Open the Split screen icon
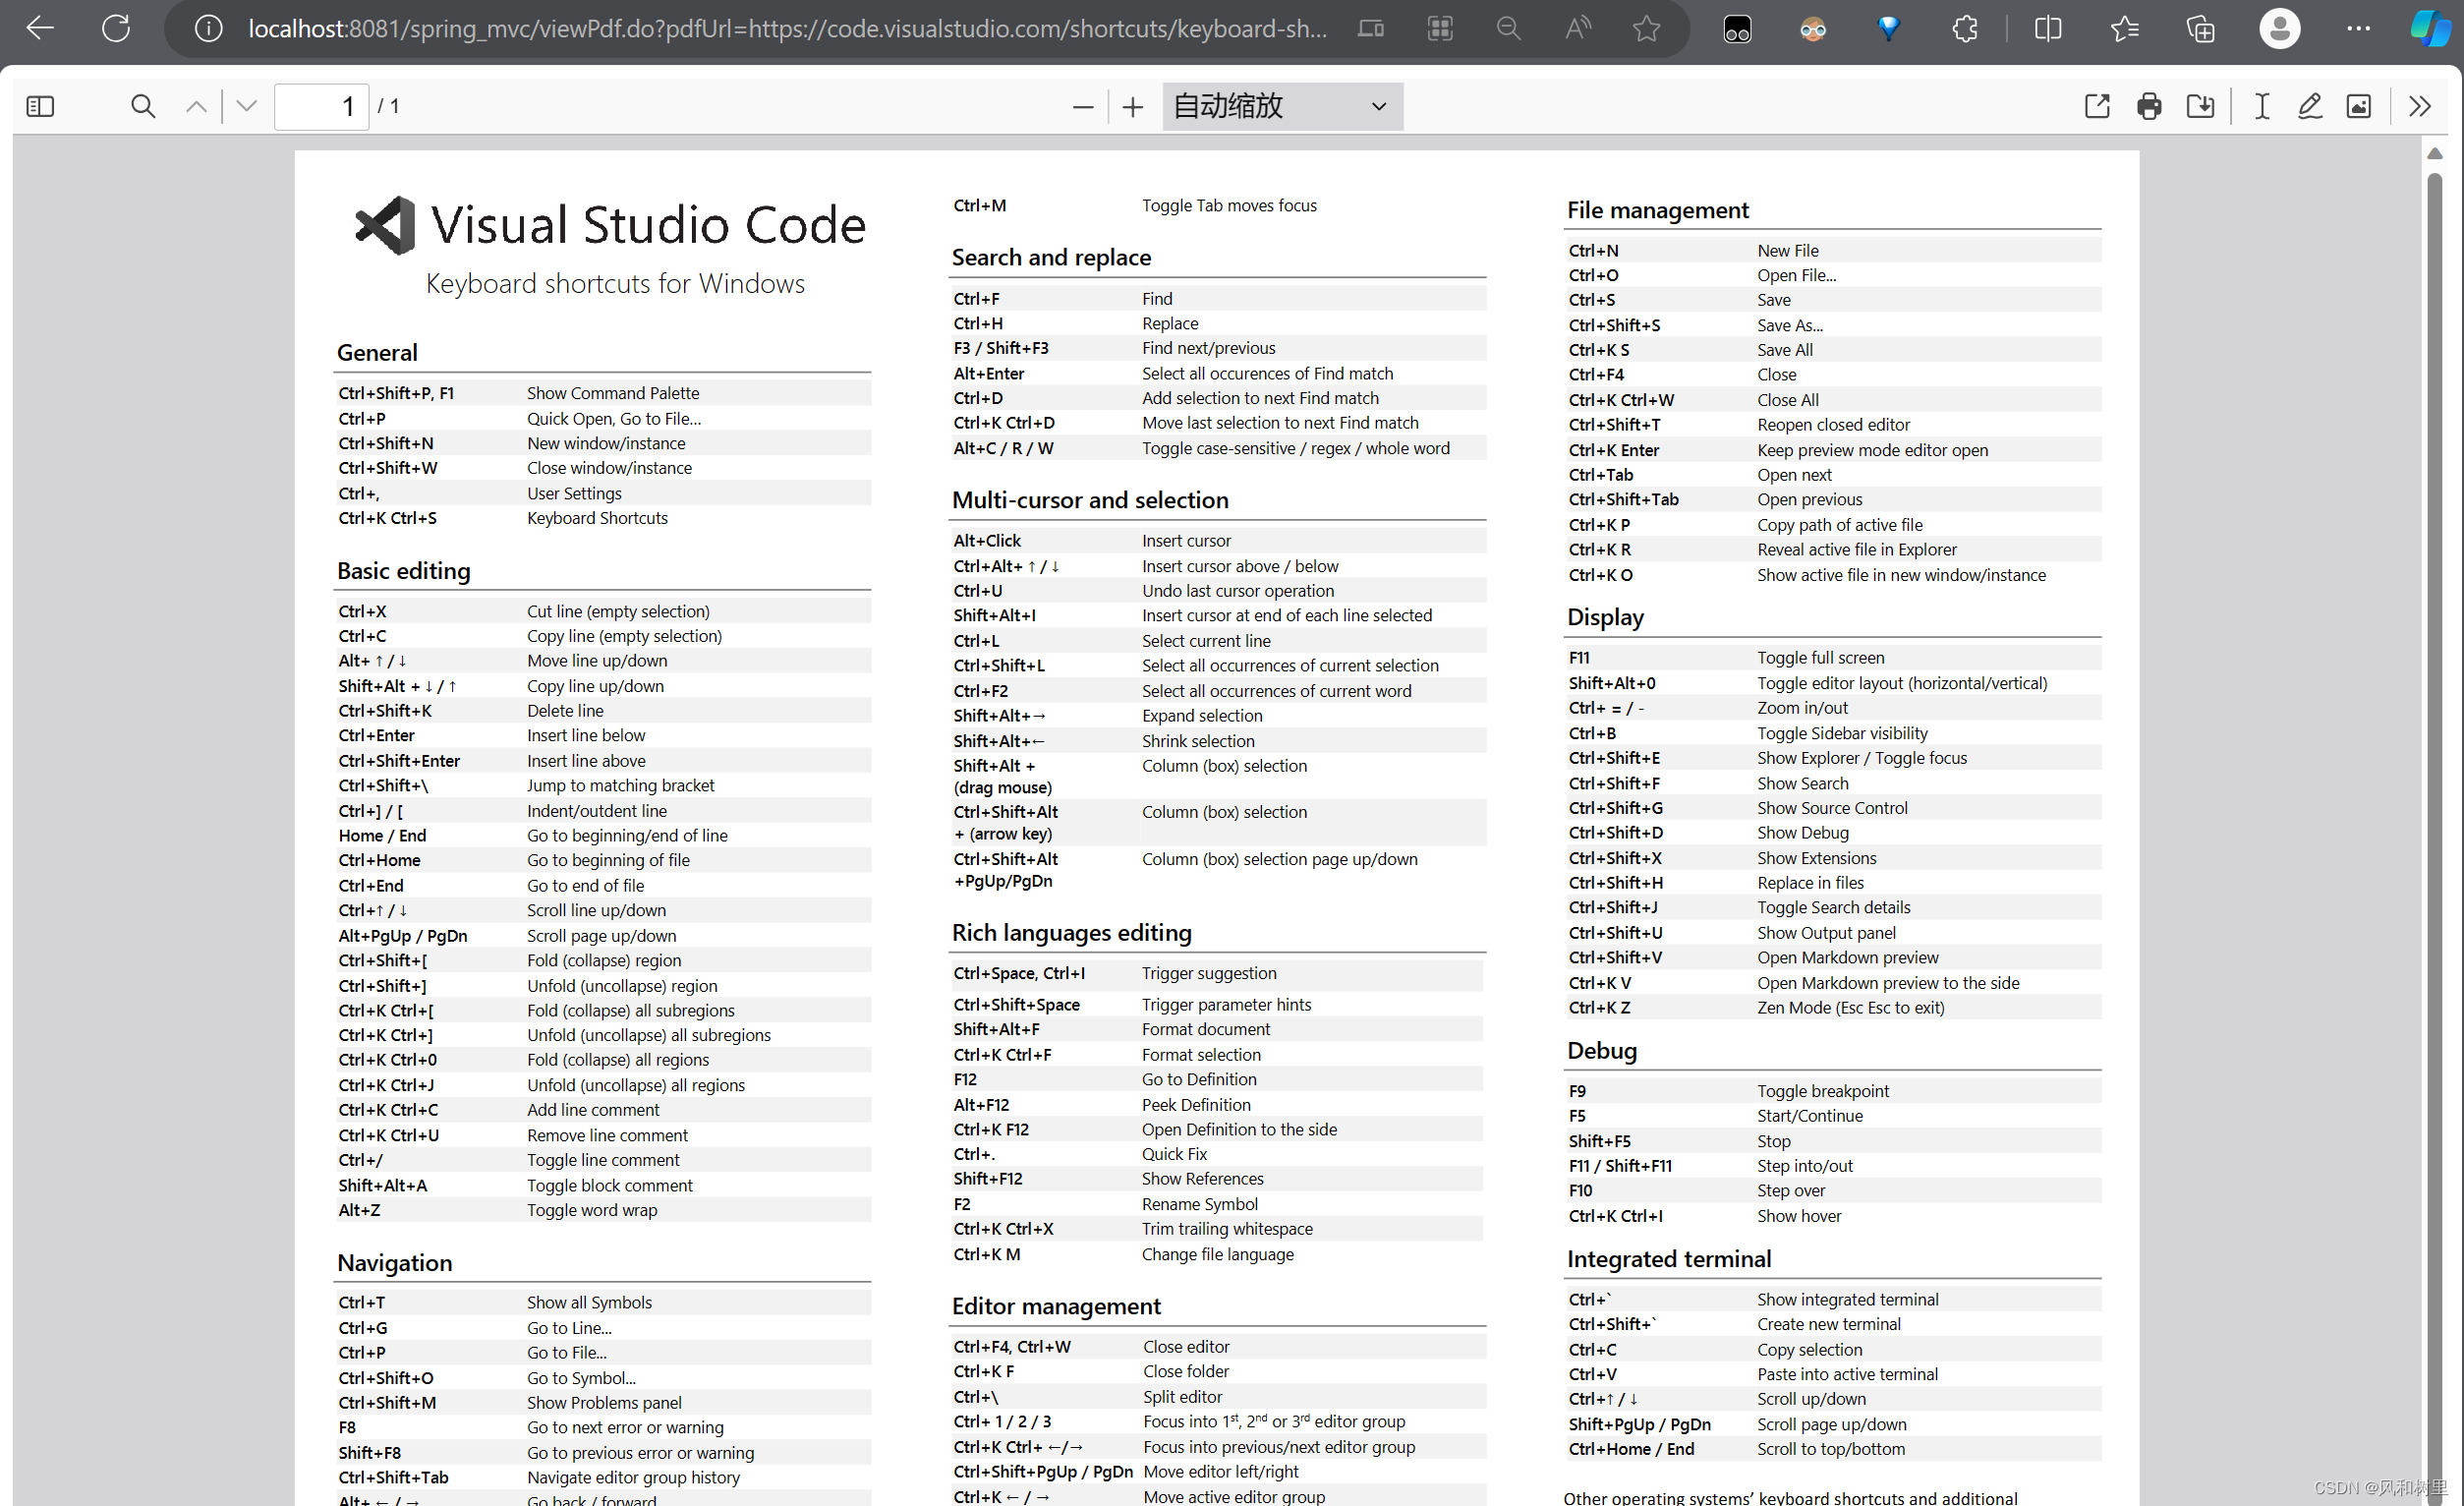 [2048, 29]
